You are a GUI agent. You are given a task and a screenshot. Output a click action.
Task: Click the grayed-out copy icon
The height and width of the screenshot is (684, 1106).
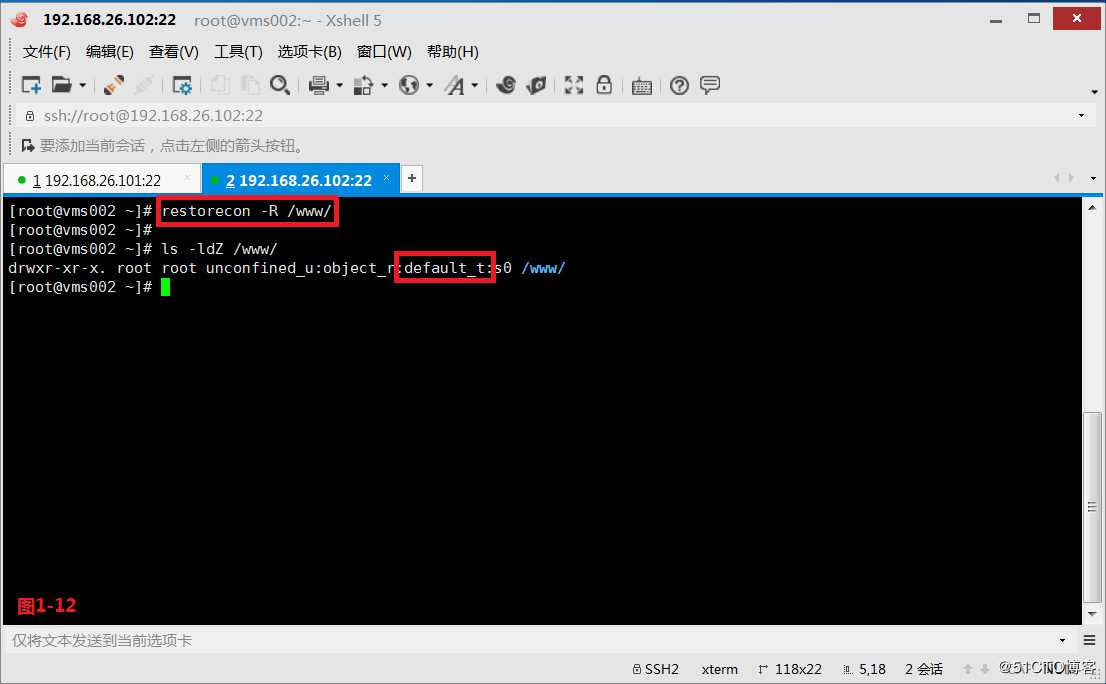(220, 85)
